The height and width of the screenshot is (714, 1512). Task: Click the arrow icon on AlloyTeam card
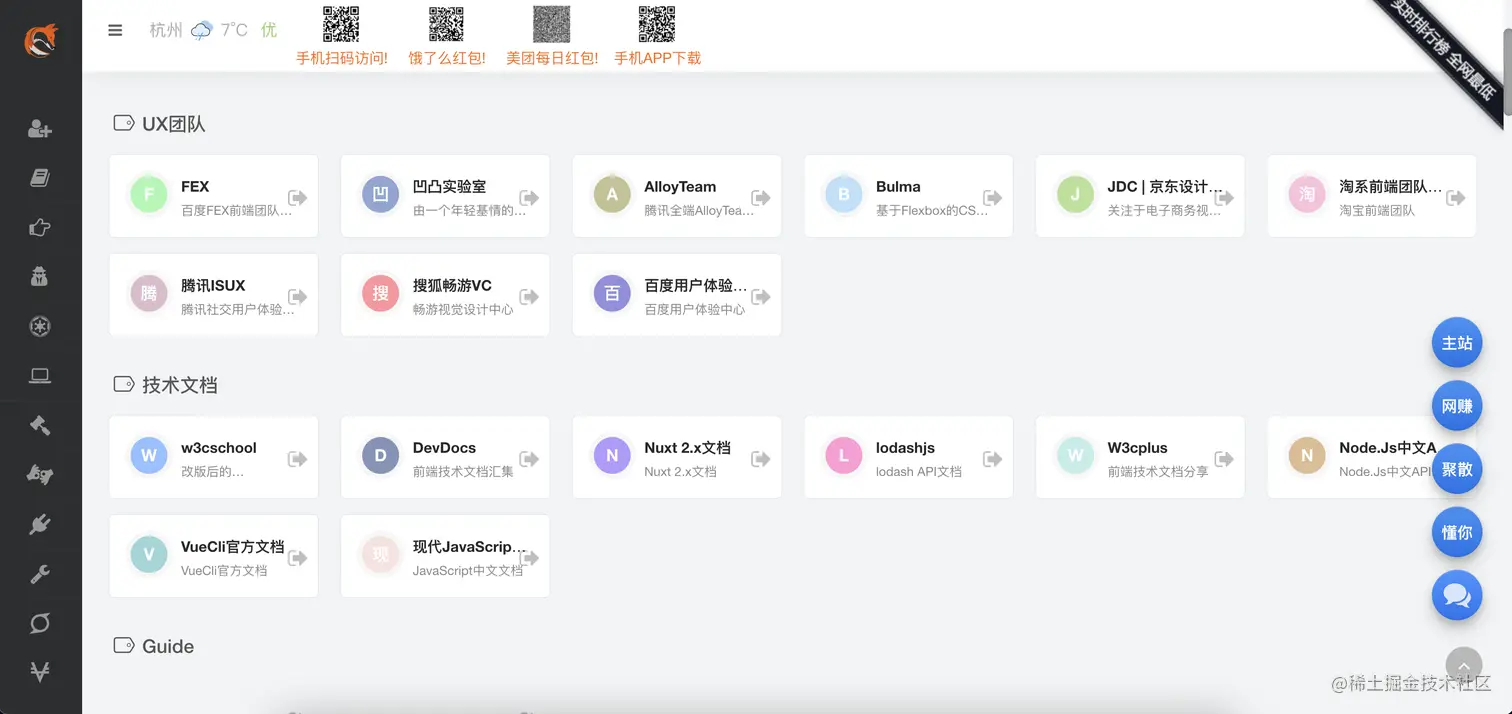coord(761,198)
